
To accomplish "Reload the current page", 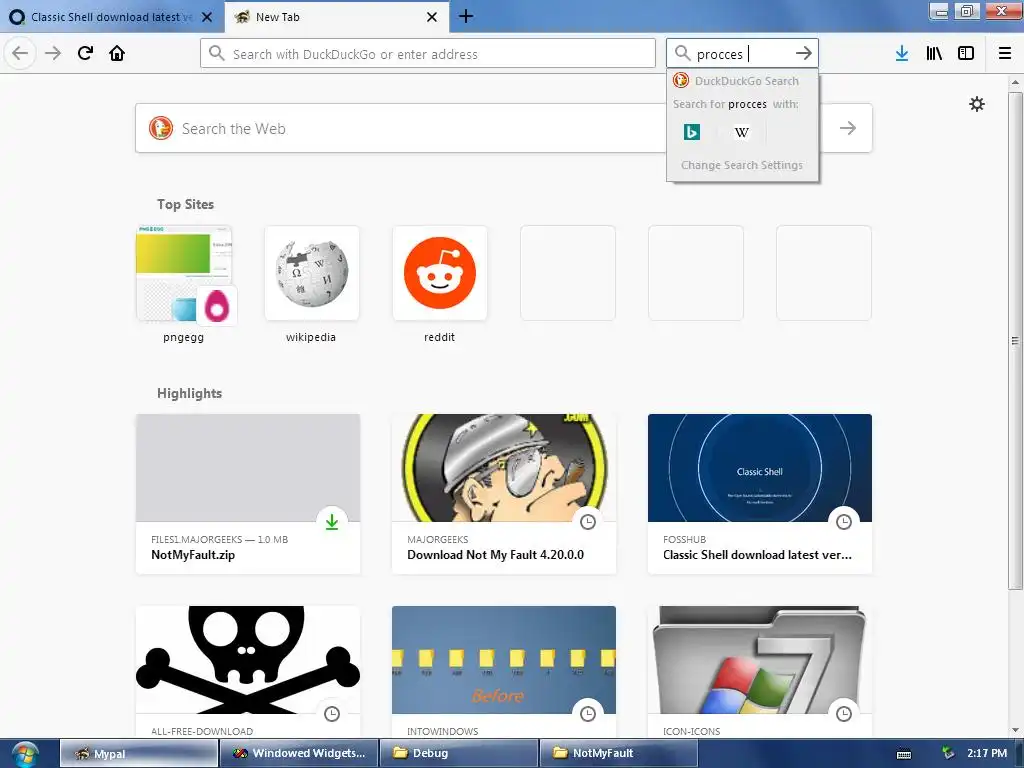I will pyautogui.click(x=86, y=53).
